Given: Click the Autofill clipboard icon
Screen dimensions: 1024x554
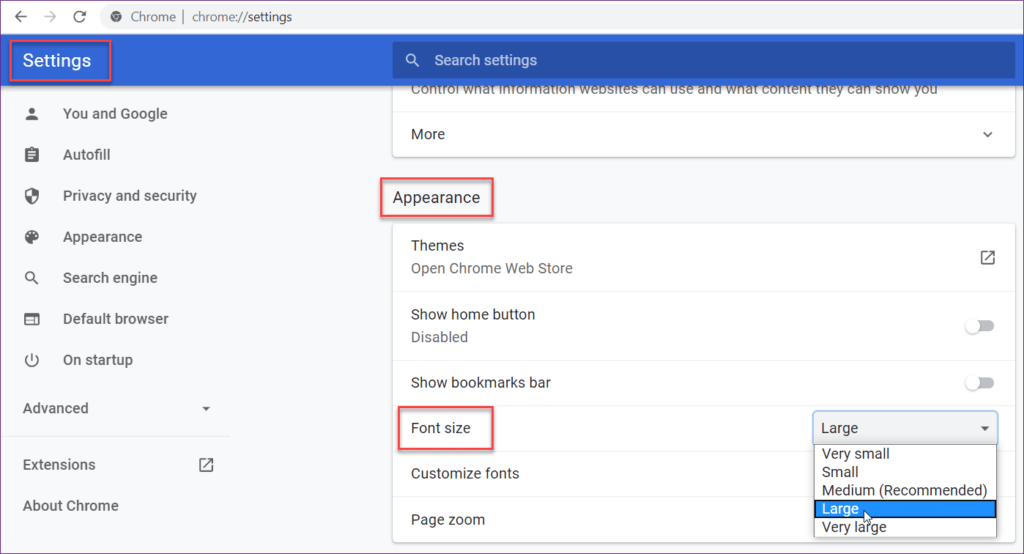Looking at the screenshot, I should pos(31,155).
